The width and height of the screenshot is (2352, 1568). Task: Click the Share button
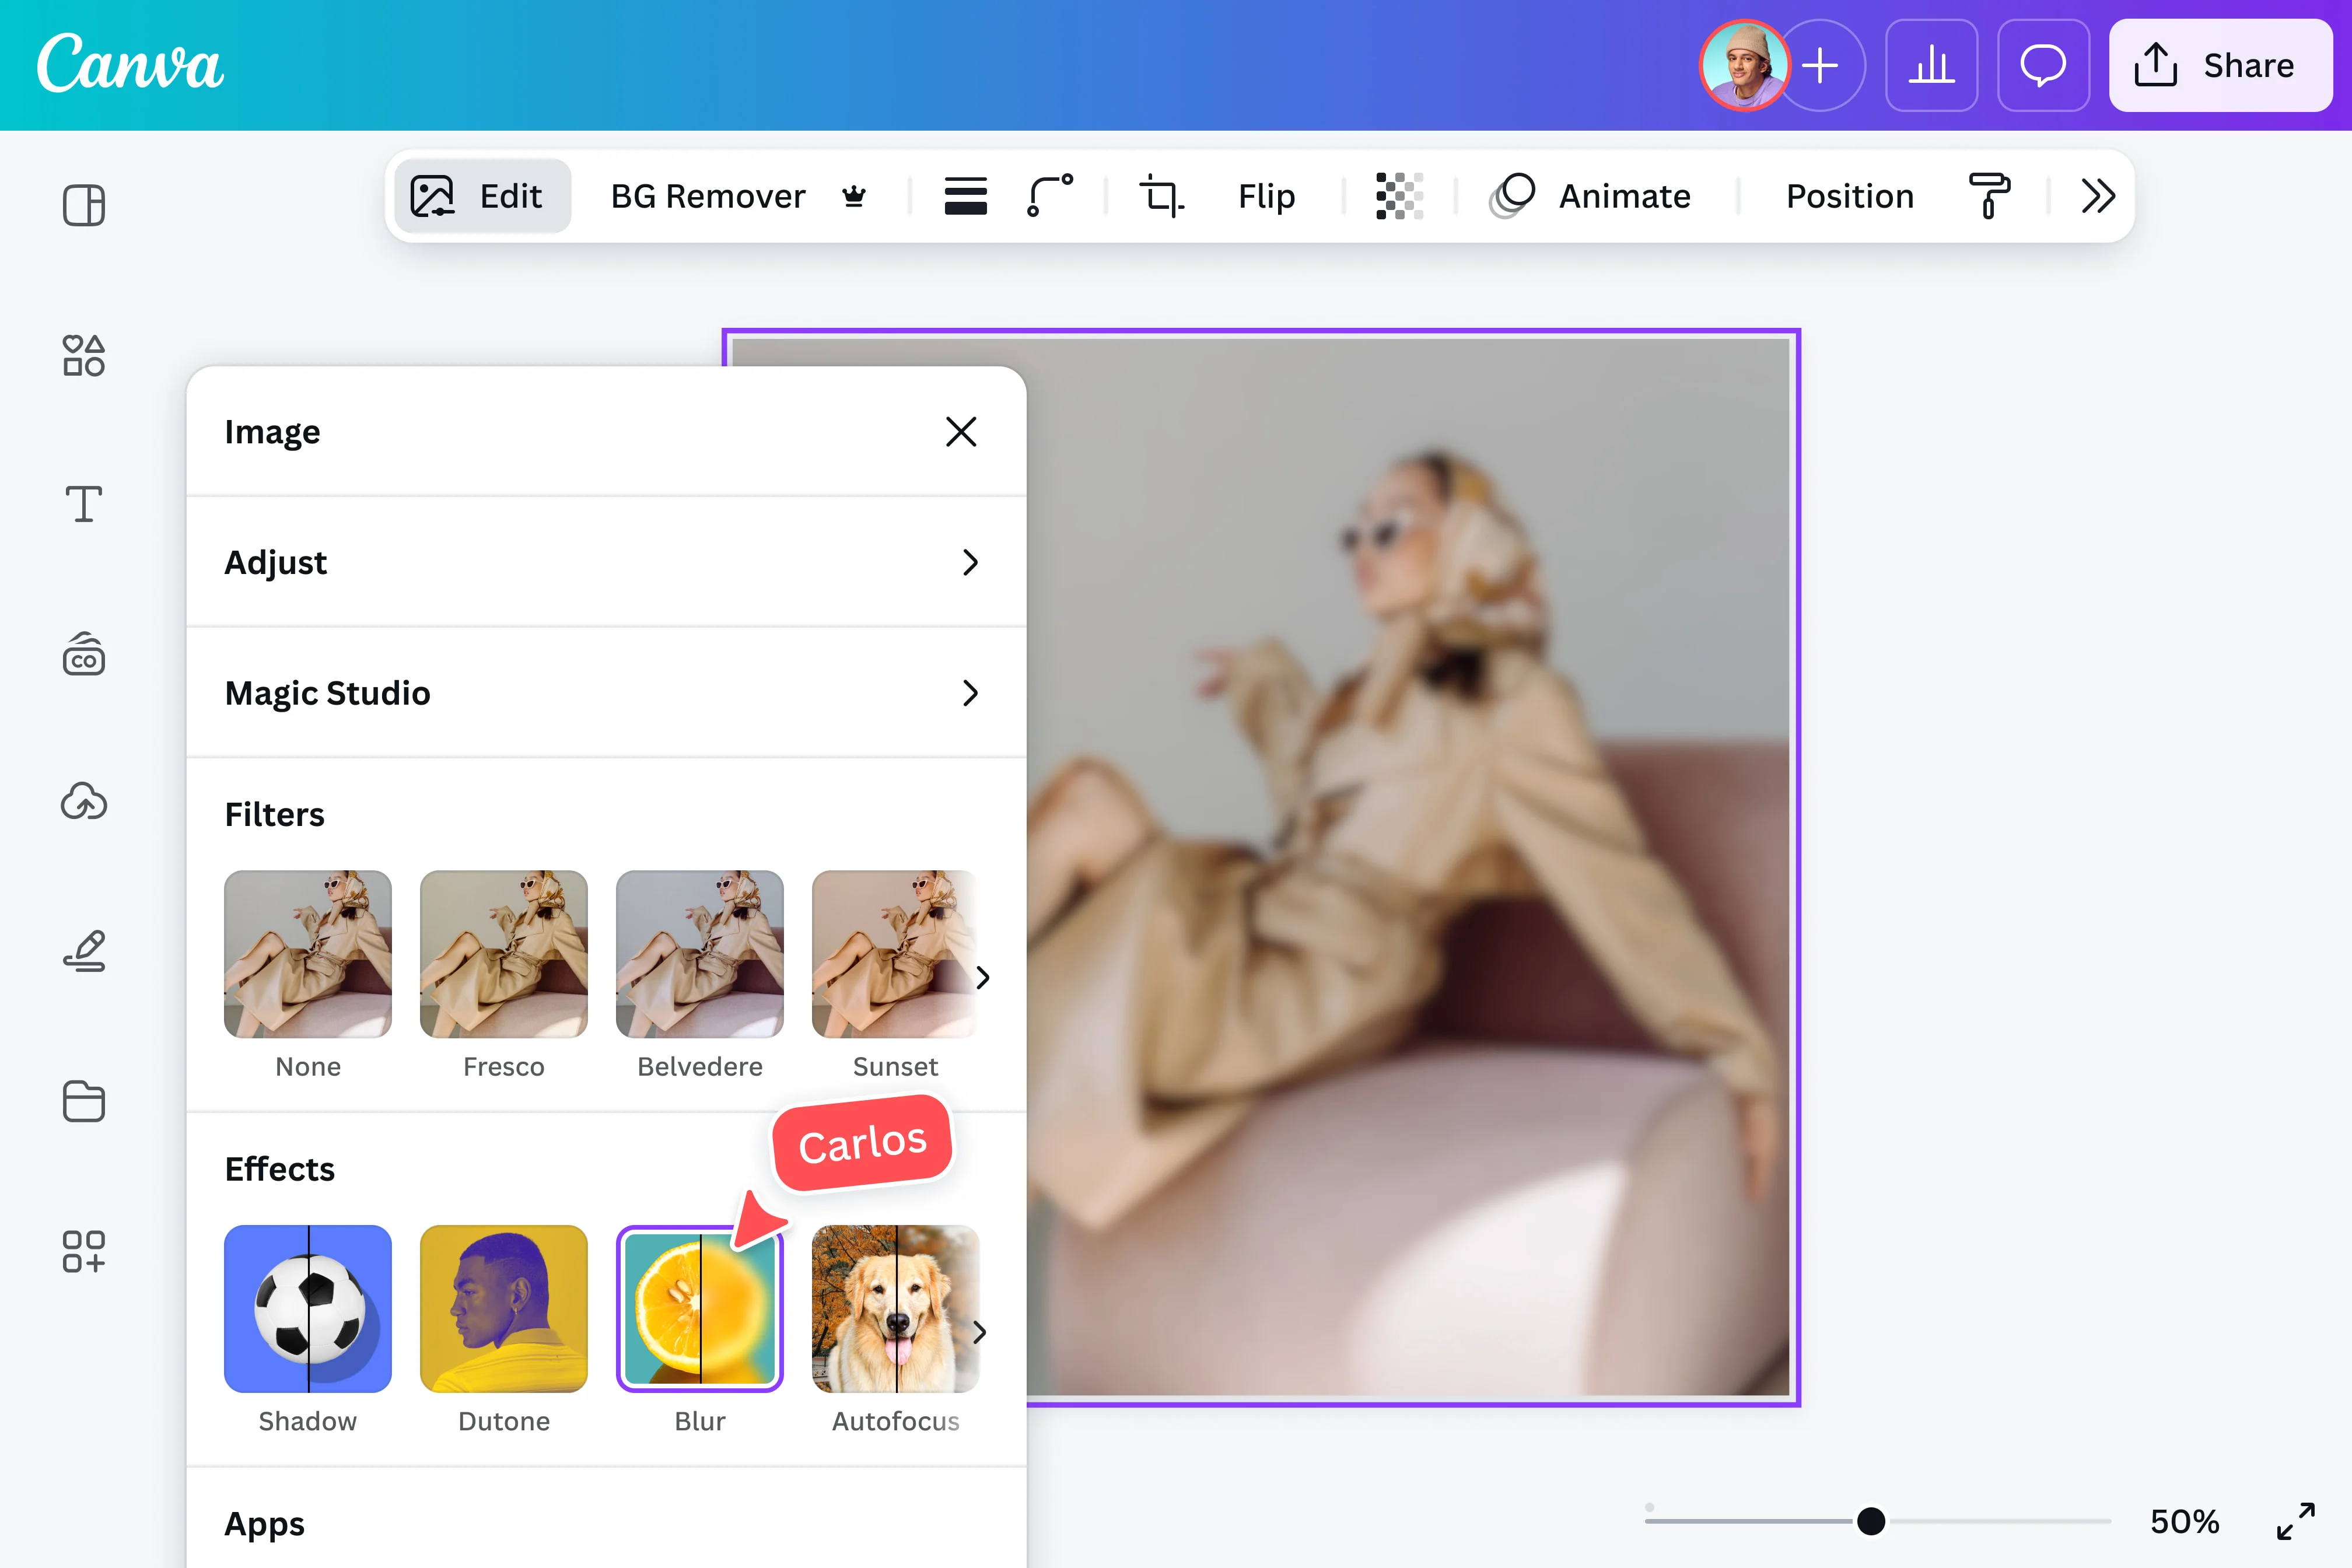[2221, 65]
